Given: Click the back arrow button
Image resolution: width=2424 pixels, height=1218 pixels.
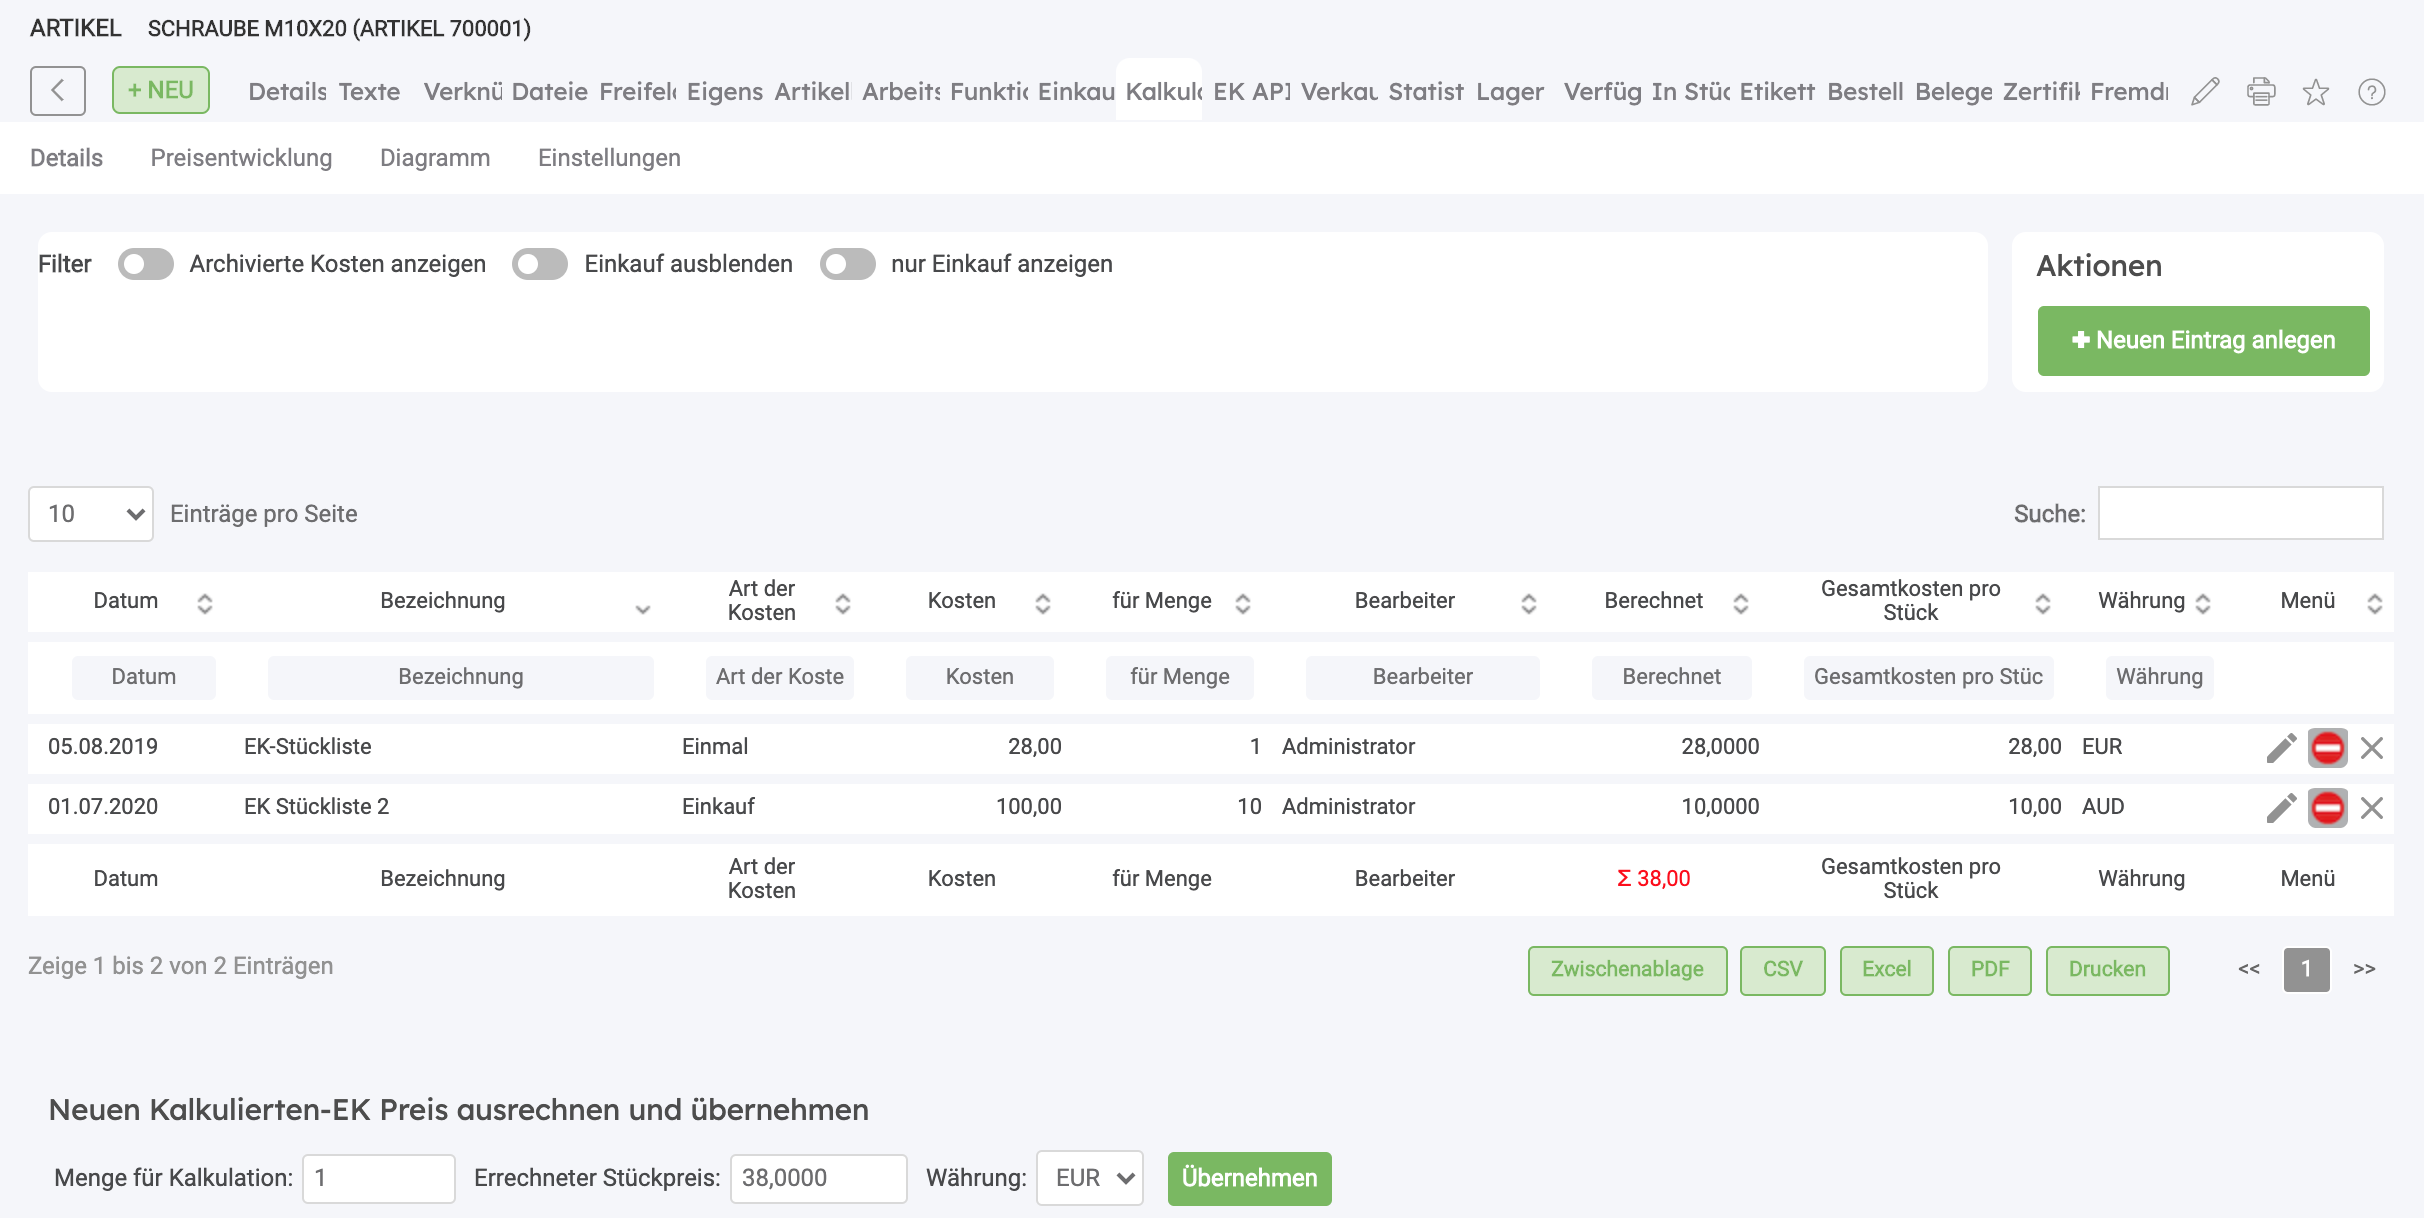Looking at the screenshot, I should pyautogui.click(x=58, y=91).
